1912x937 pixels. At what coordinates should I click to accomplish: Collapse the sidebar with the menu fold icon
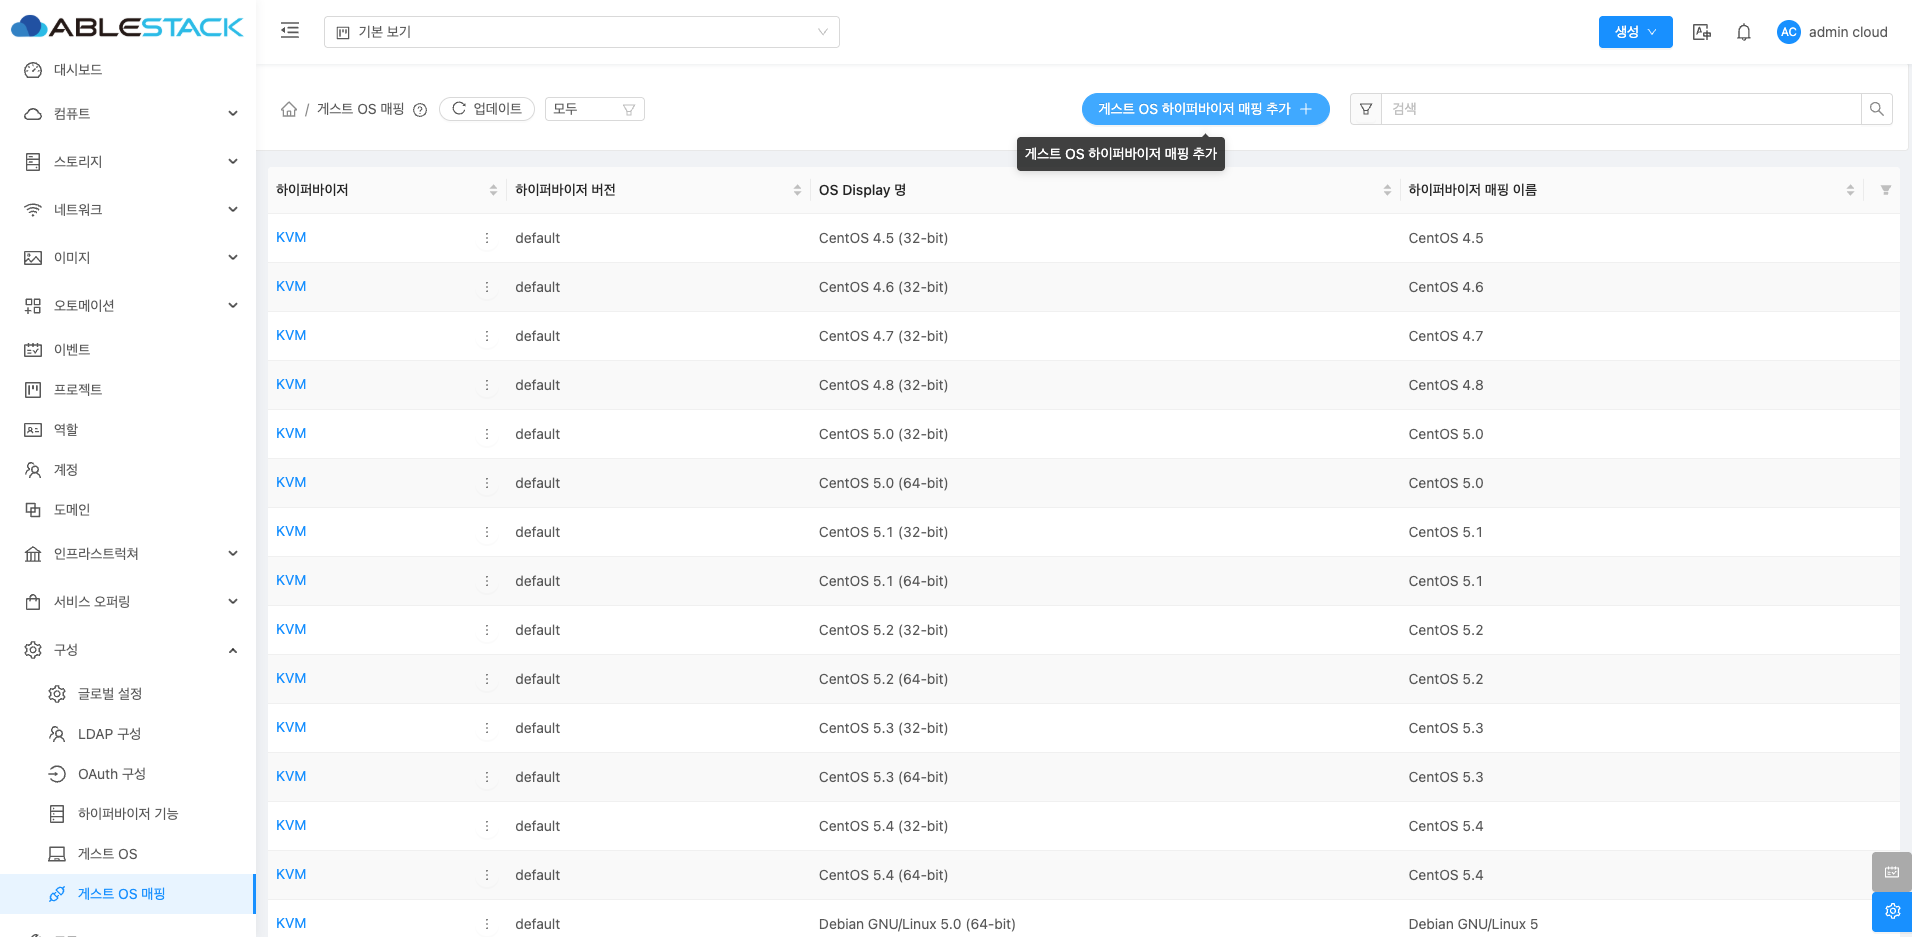pos(290,31)
